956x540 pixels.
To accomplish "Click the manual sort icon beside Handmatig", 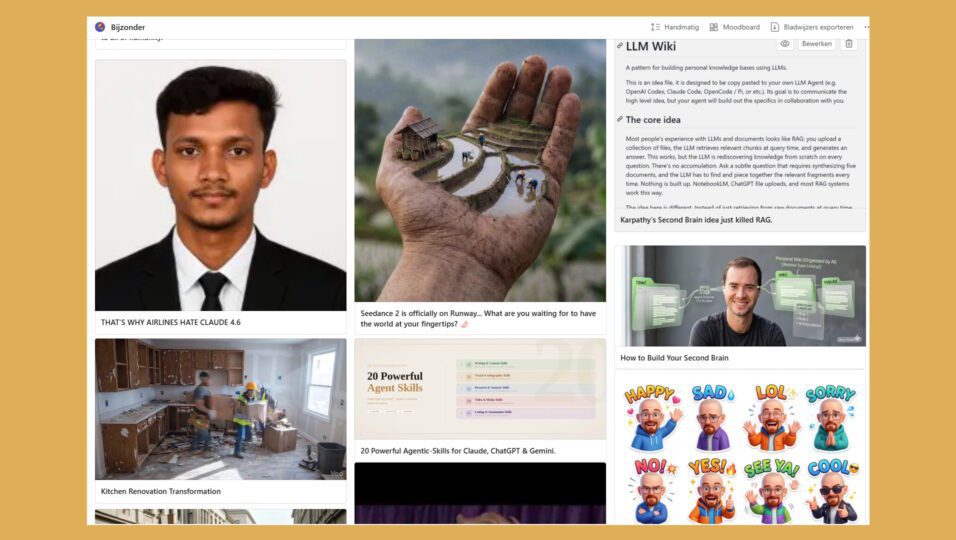I will (x=655, y=27).
